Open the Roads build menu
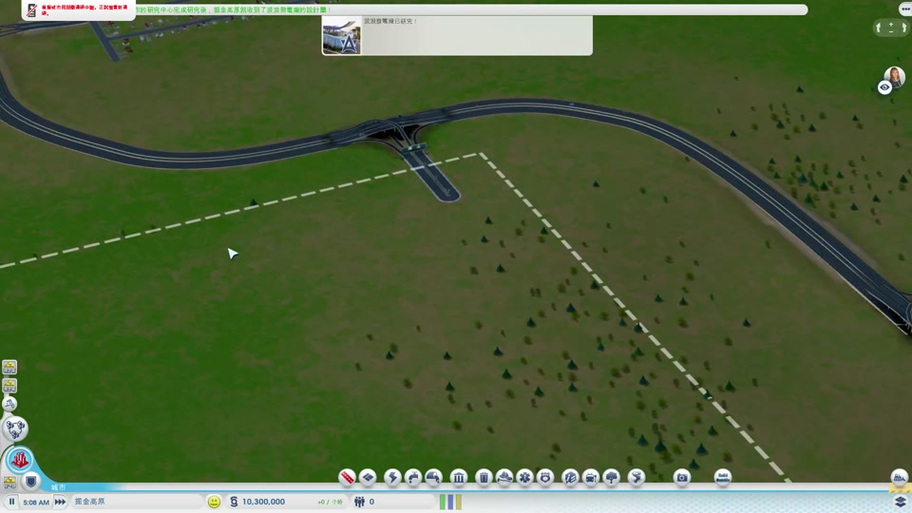 [347, 478]
